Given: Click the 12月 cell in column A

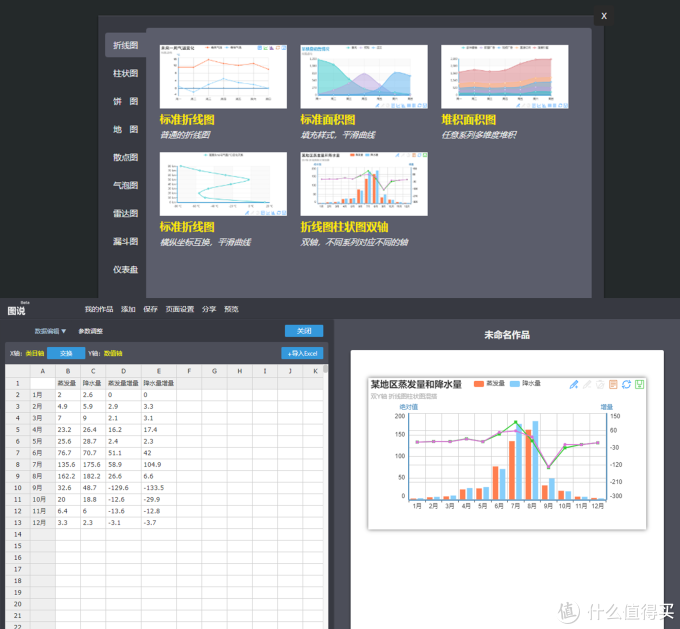Looking at the screenshot, I should [x=42, y=522].
